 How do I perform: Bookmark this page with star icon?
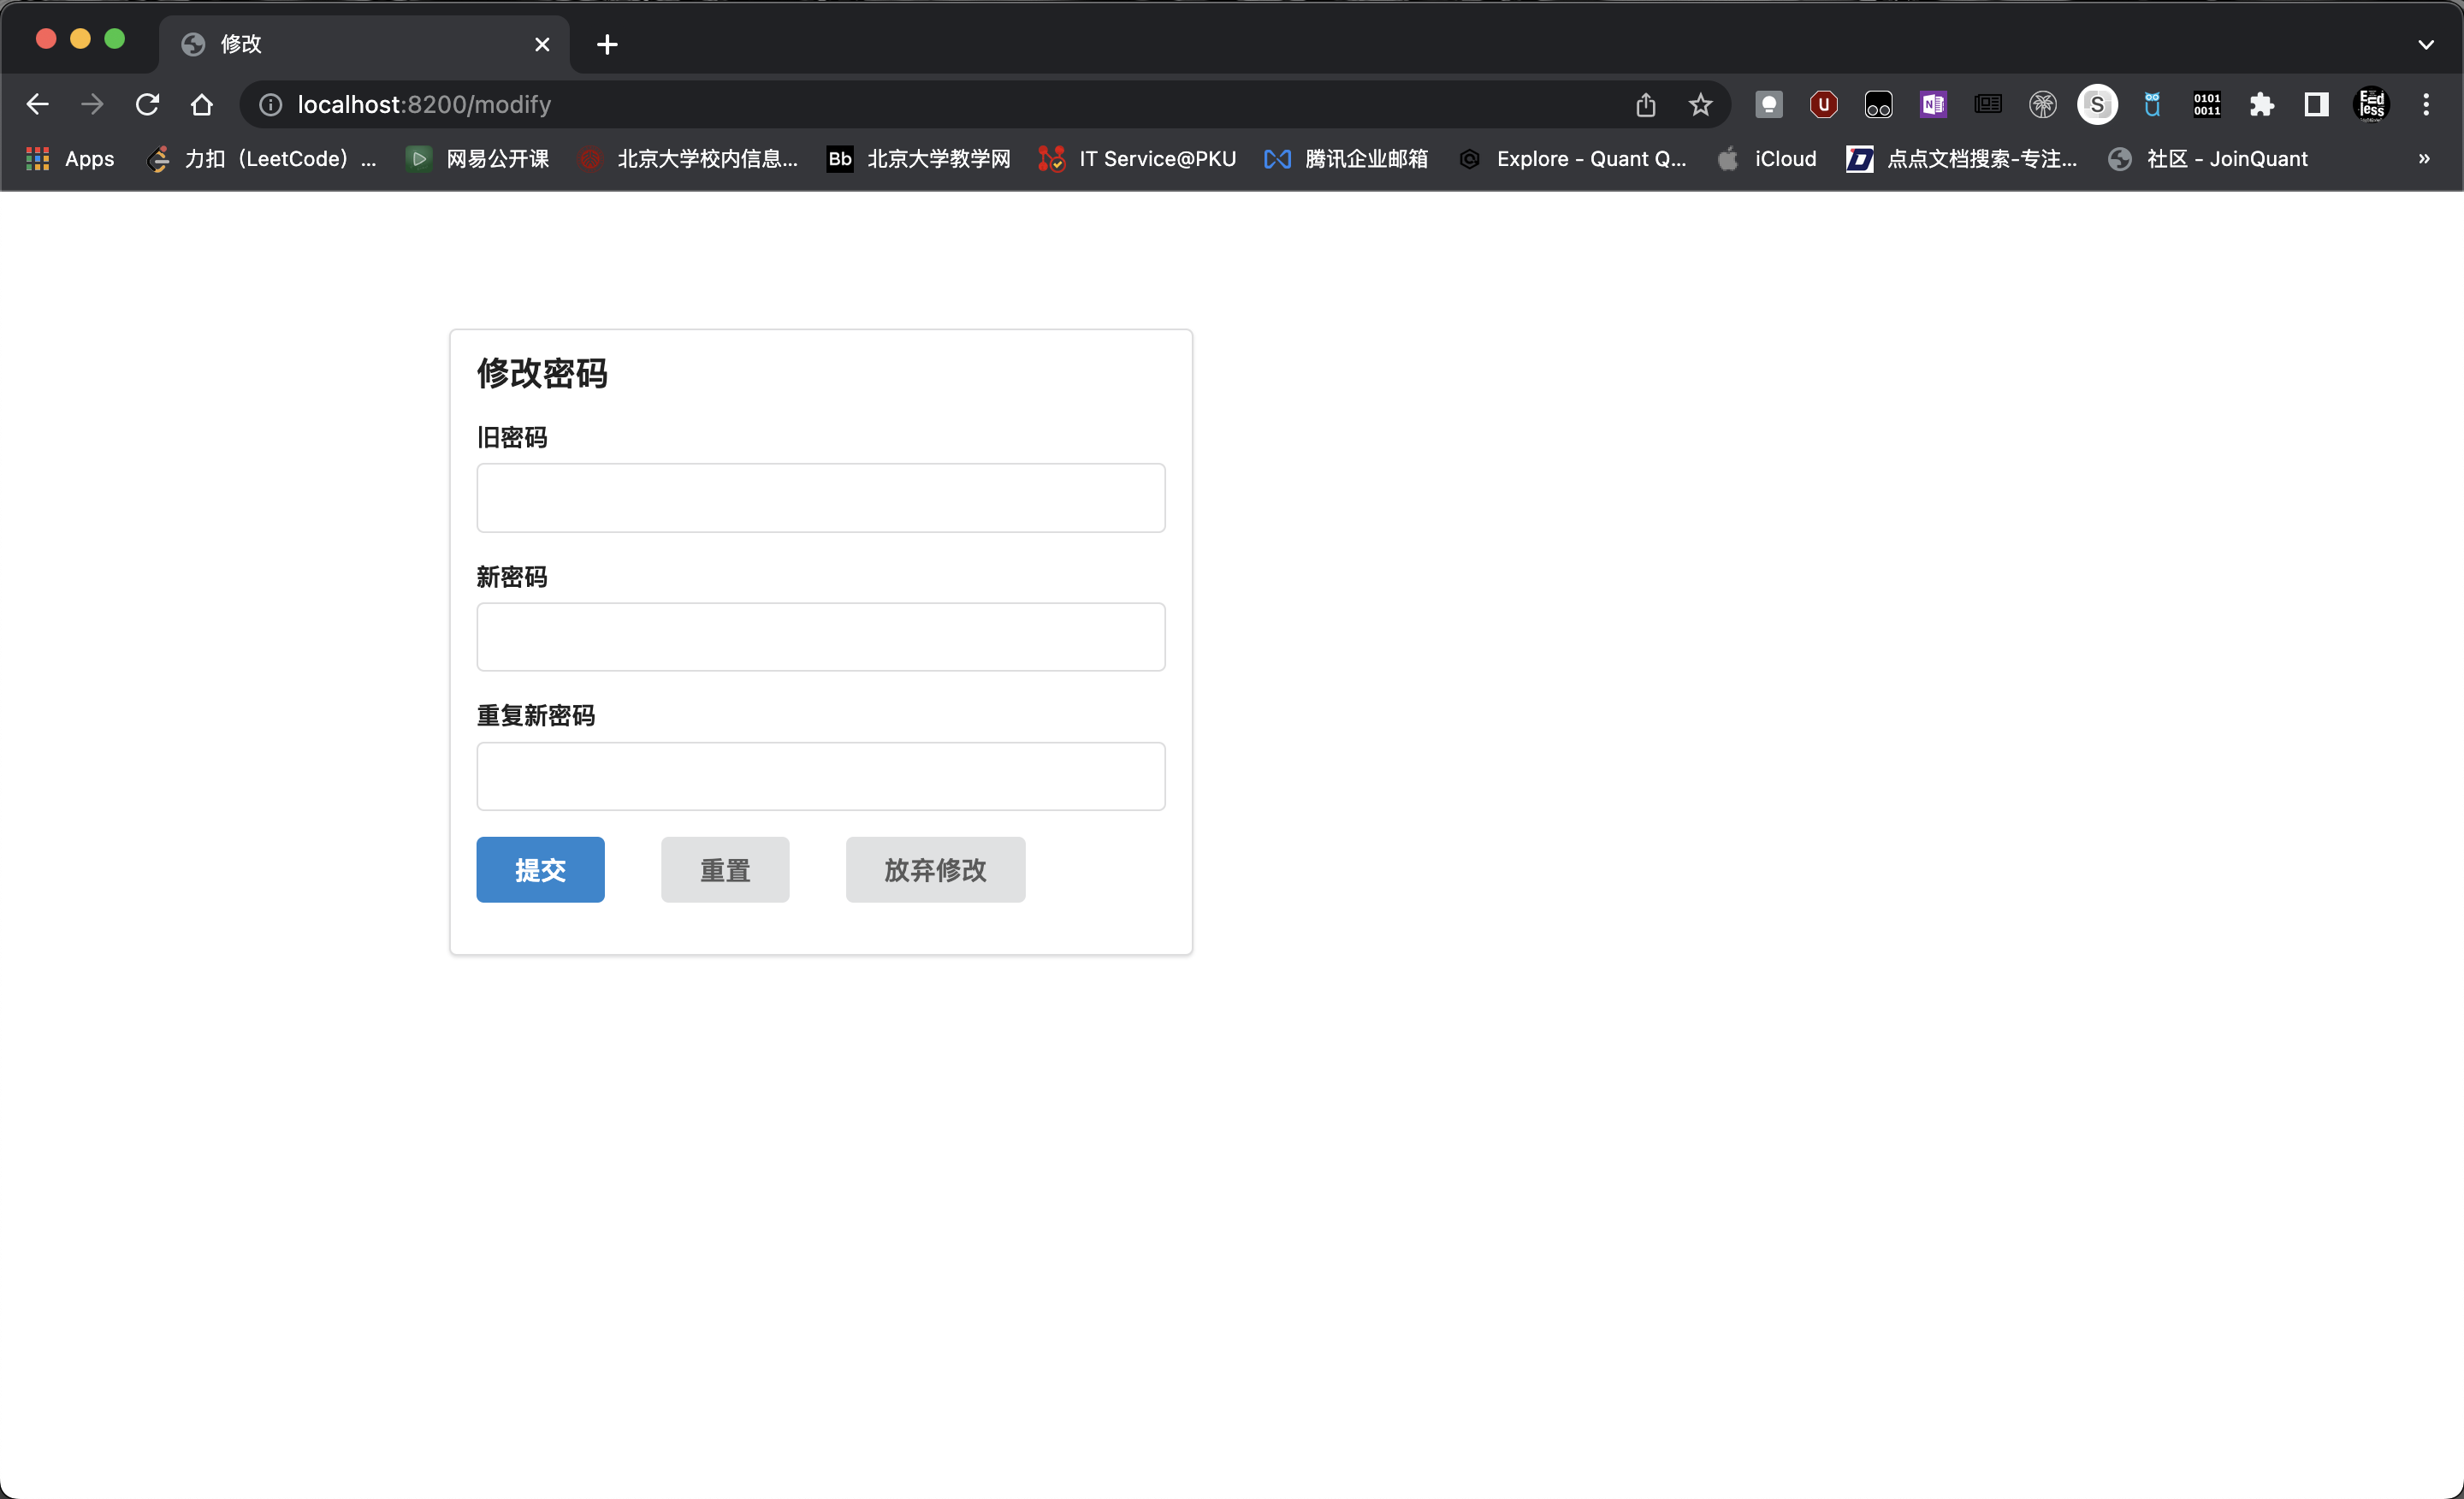point(1700,104)
